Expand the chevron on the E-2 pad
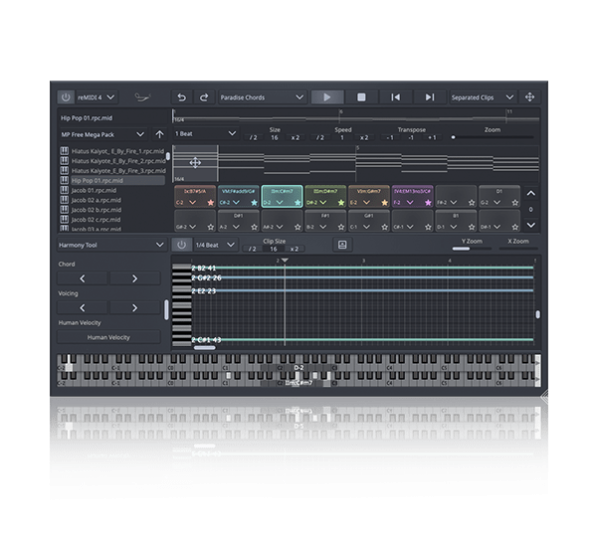 coord(366,203)
